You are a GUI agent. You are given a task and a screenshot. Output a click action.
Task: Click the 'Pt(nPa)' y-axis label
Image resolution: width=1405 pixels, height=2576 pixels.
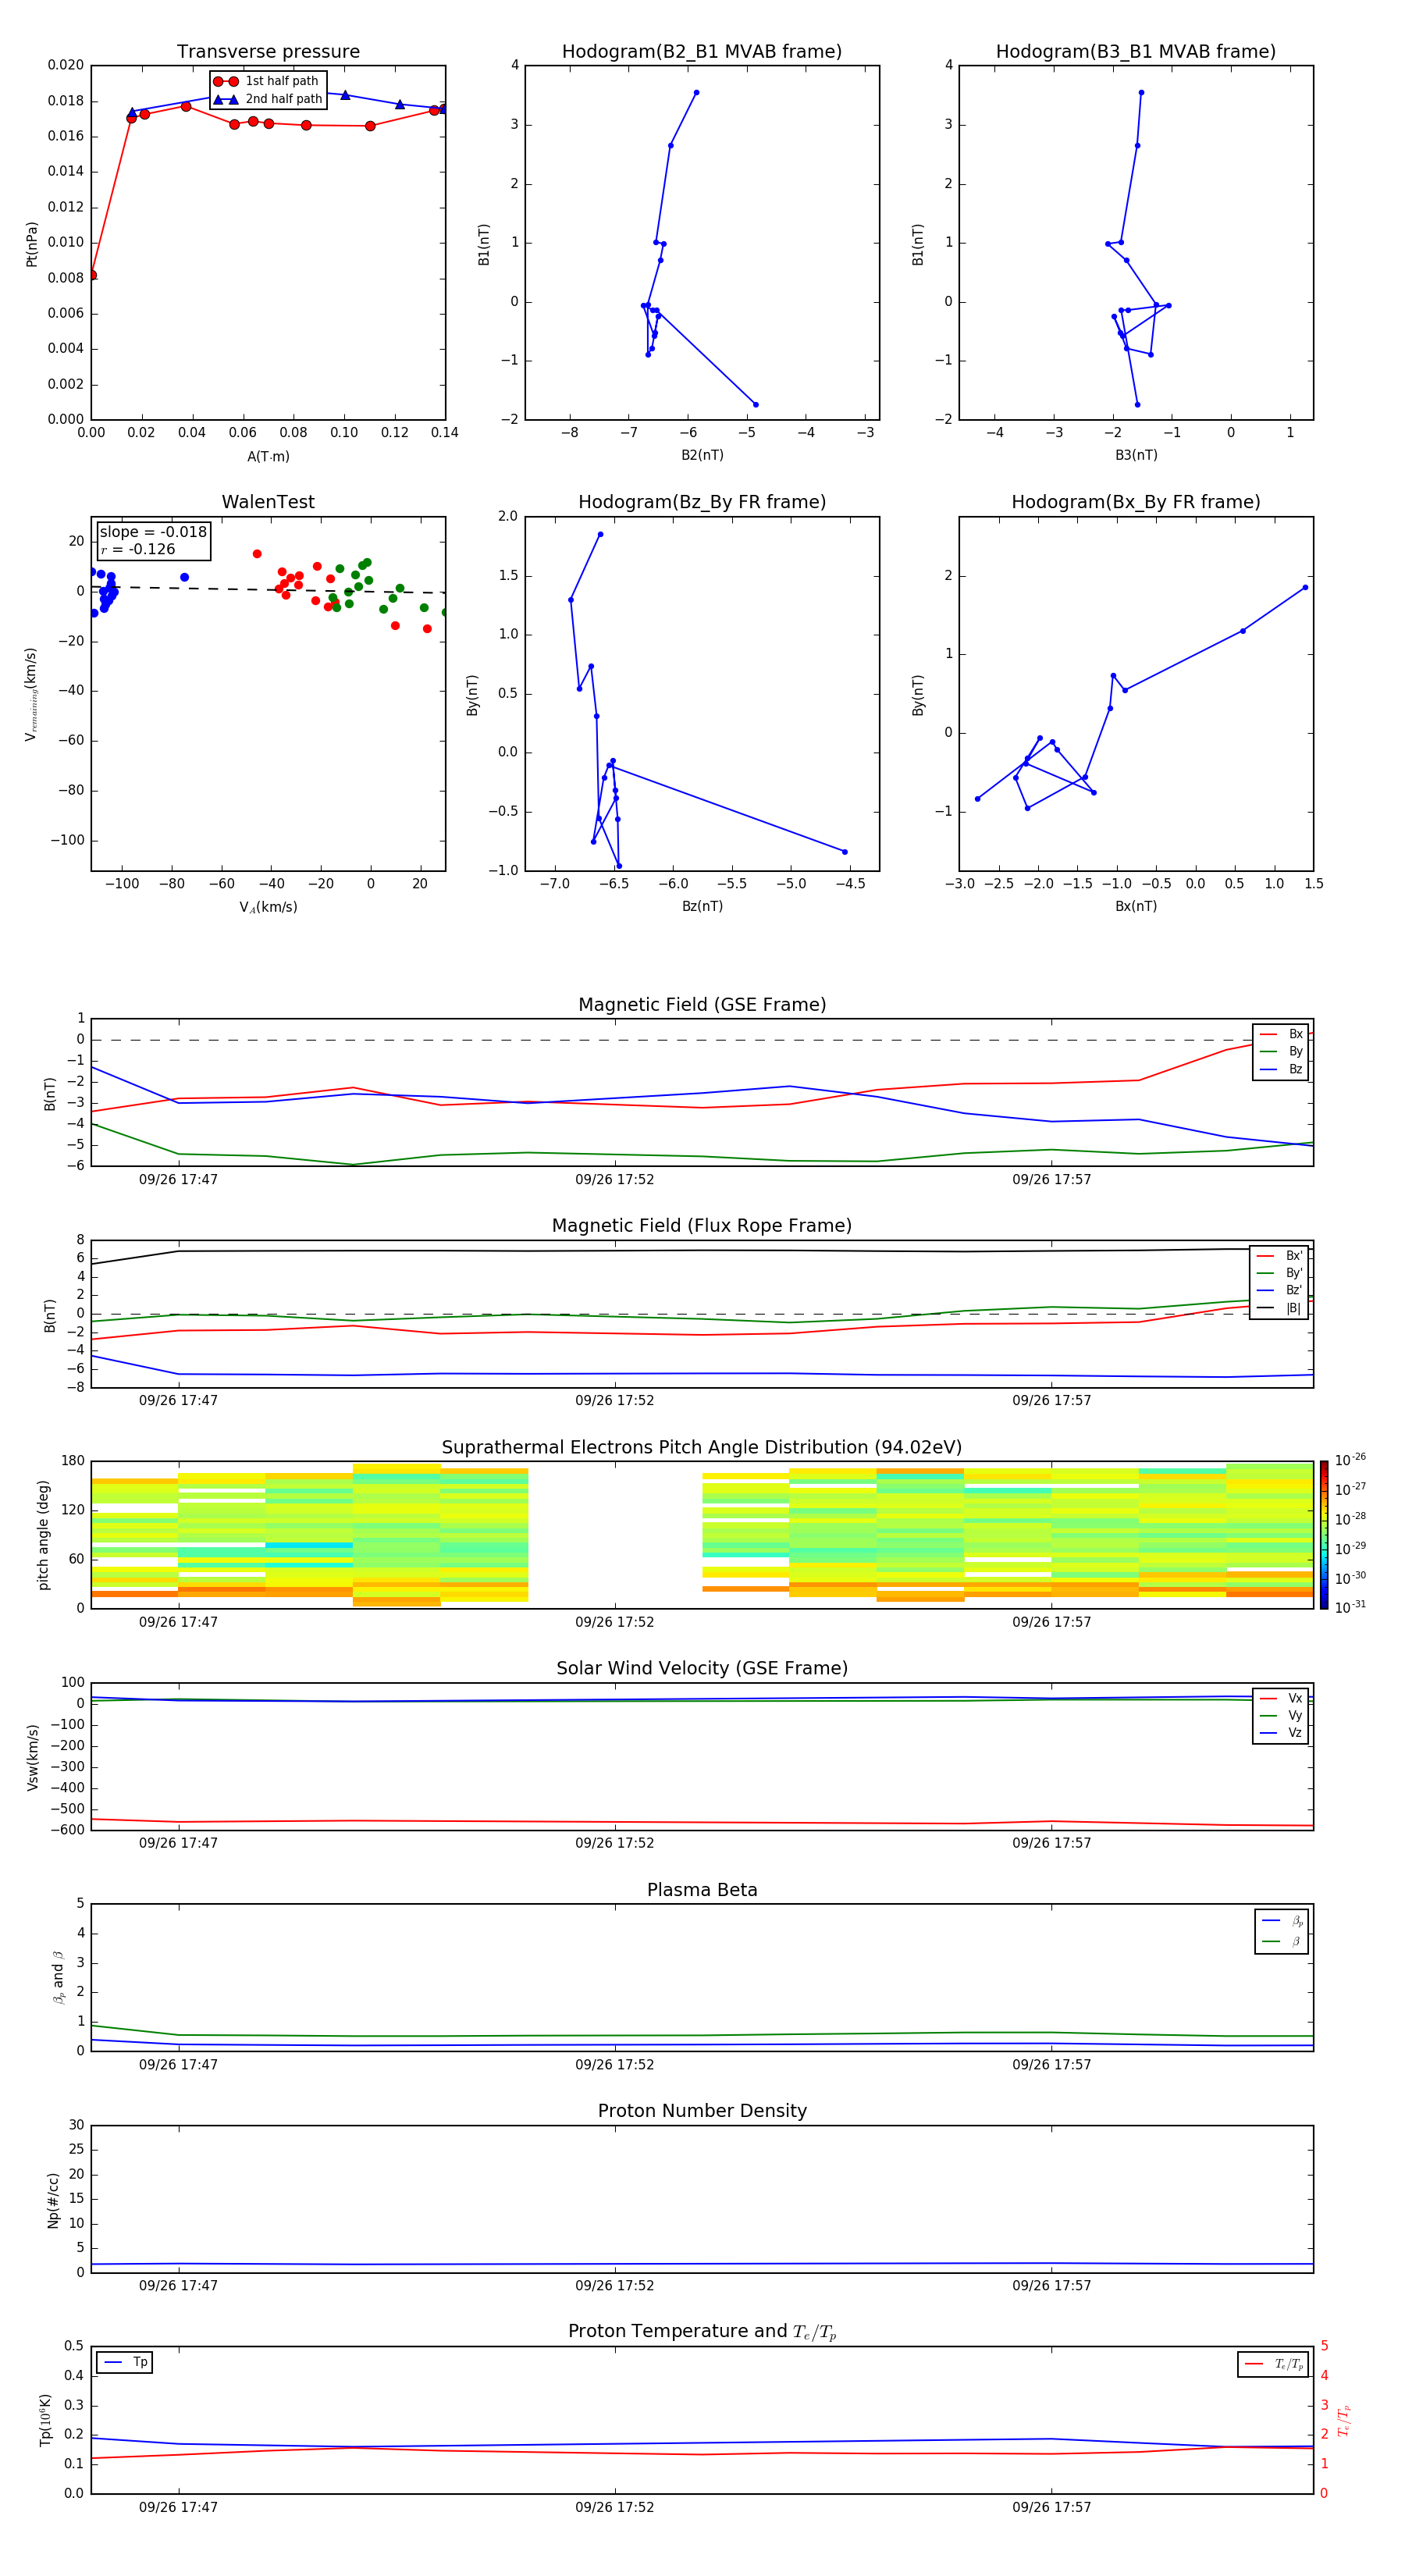point(31,244)
